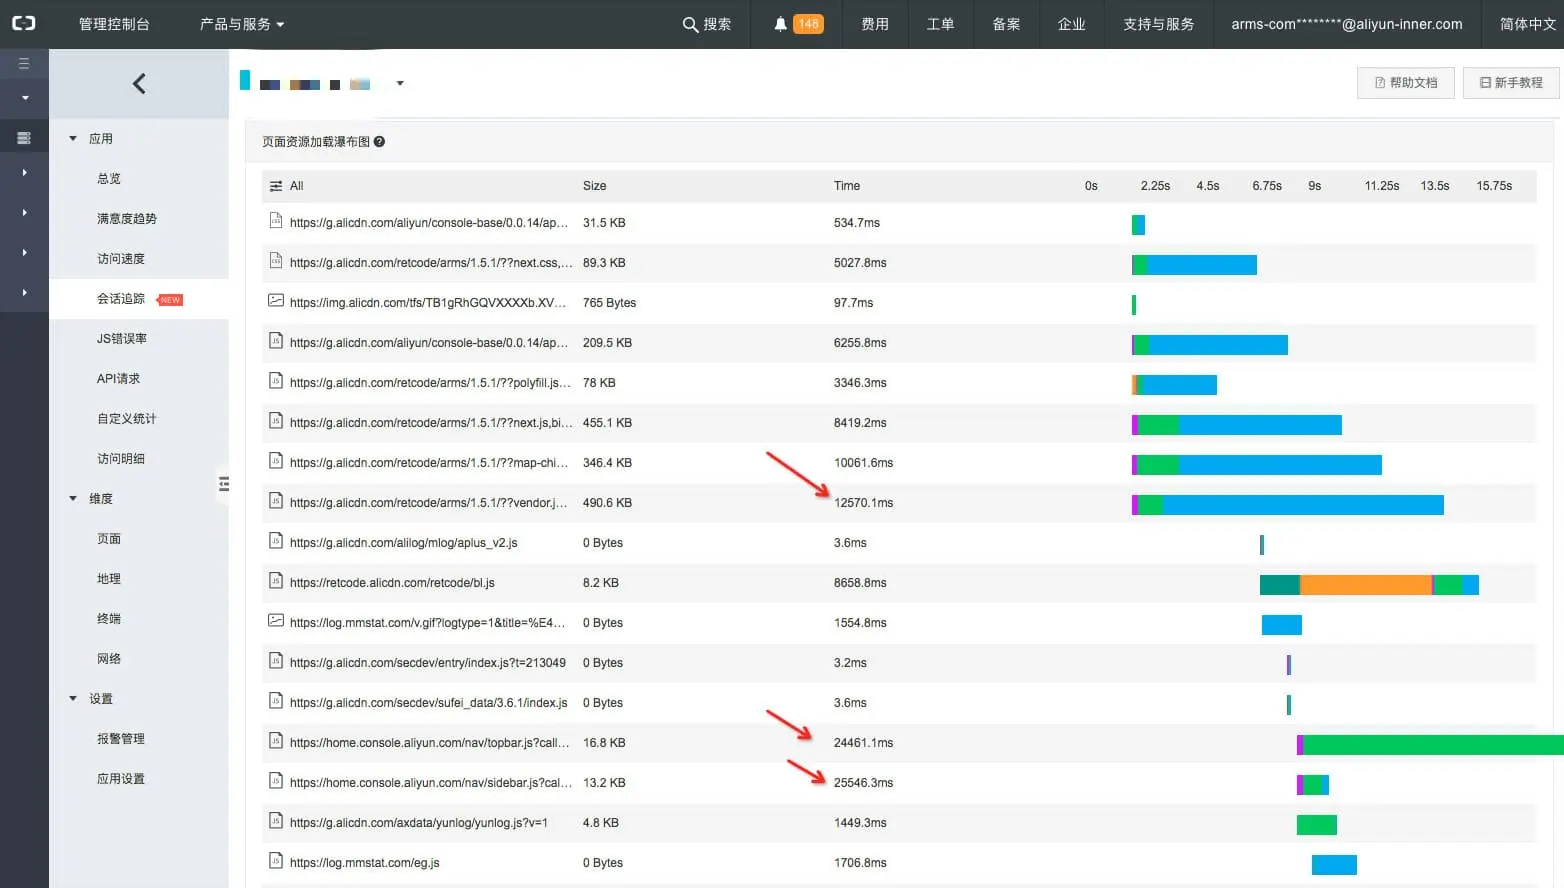Click the sidebar collapse handle icon
The width and height of the screenshot is (1564, 888).
coord(224,484)
